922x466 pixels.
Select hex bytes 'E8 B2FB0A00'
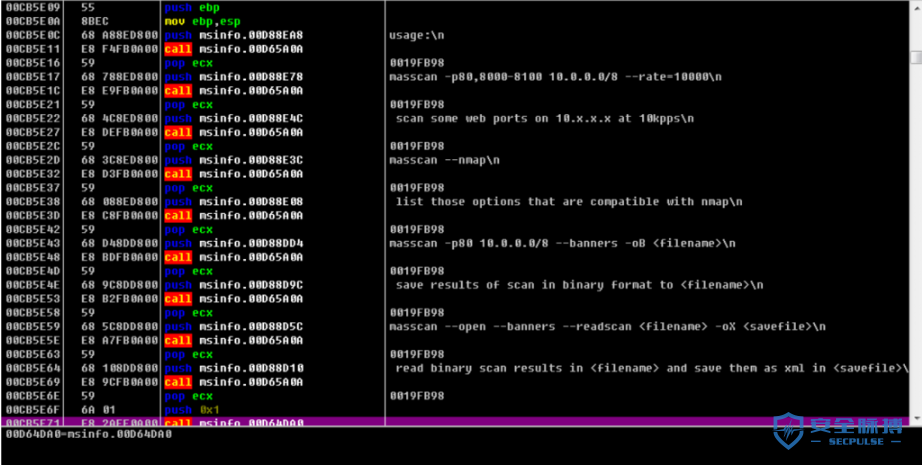pyautogui.click(x=120, y=299)
